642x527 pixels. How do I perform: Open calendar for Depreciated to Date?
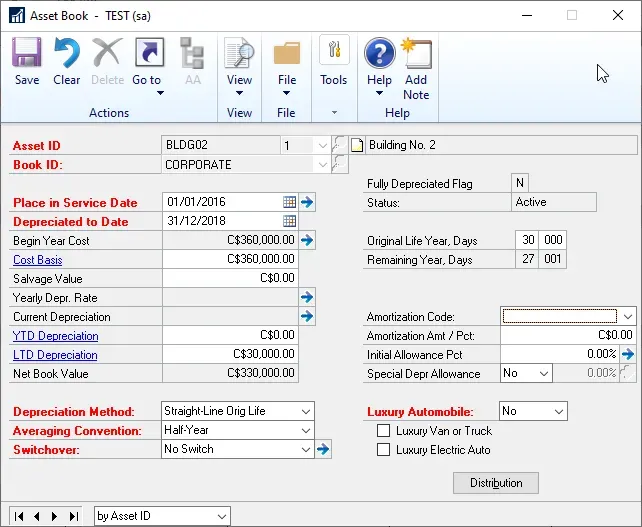289,221
